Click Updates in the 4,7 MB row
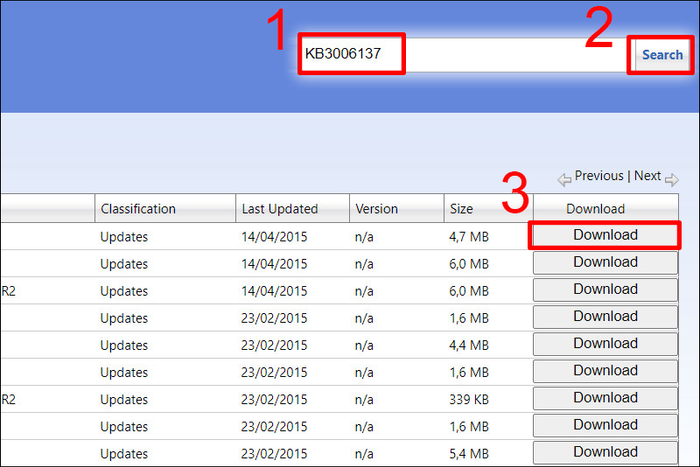The height and width of the screenshot is (467, 700). click(x=124, y=237)
